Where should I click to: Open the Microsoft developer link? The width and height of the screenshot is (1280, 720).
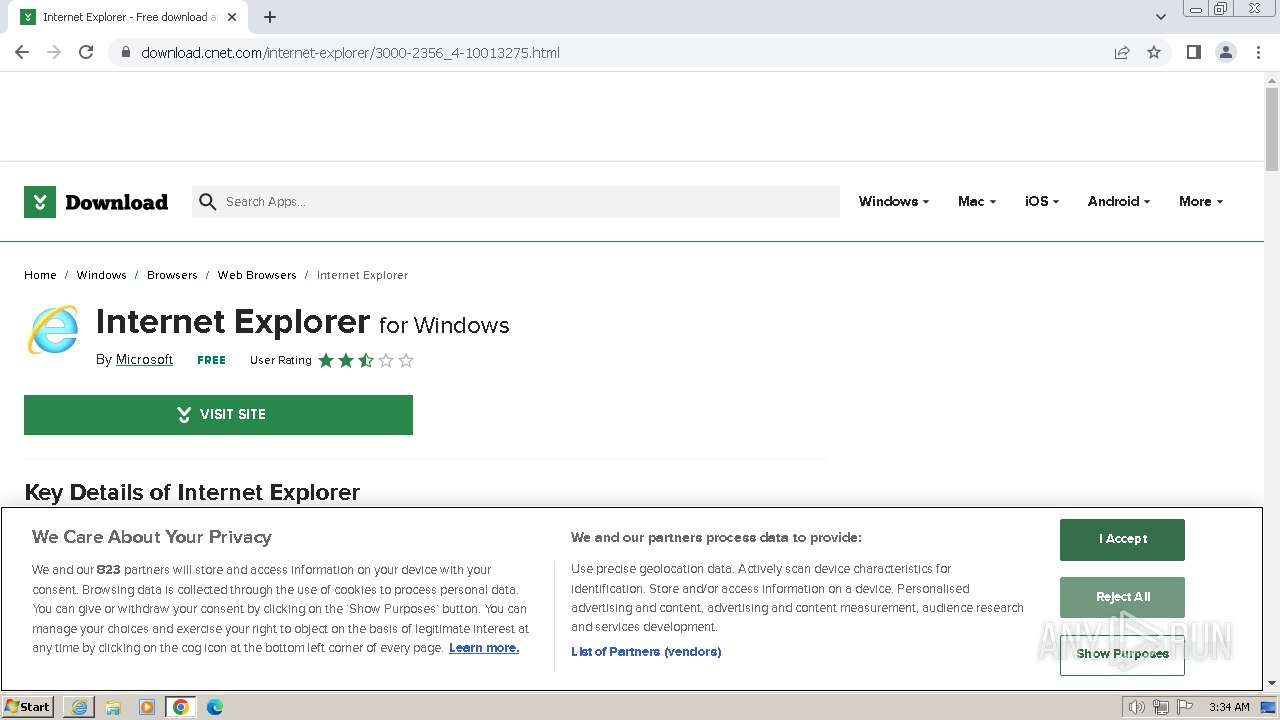point(144,360)
